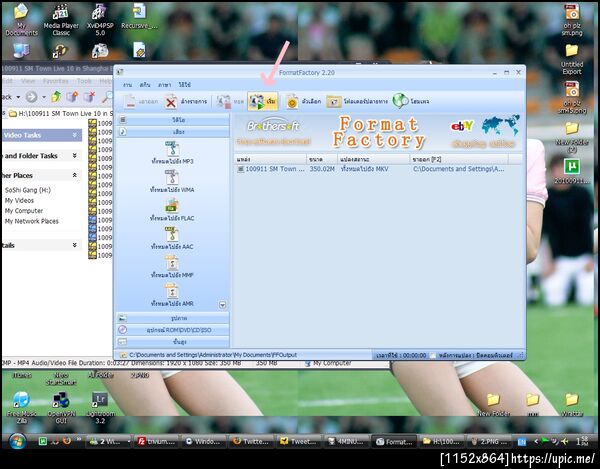This screenshot has width=600, height=469.
Task: Open SoShi Gang (H:) link in Explorer
Action: click(28, 190)
